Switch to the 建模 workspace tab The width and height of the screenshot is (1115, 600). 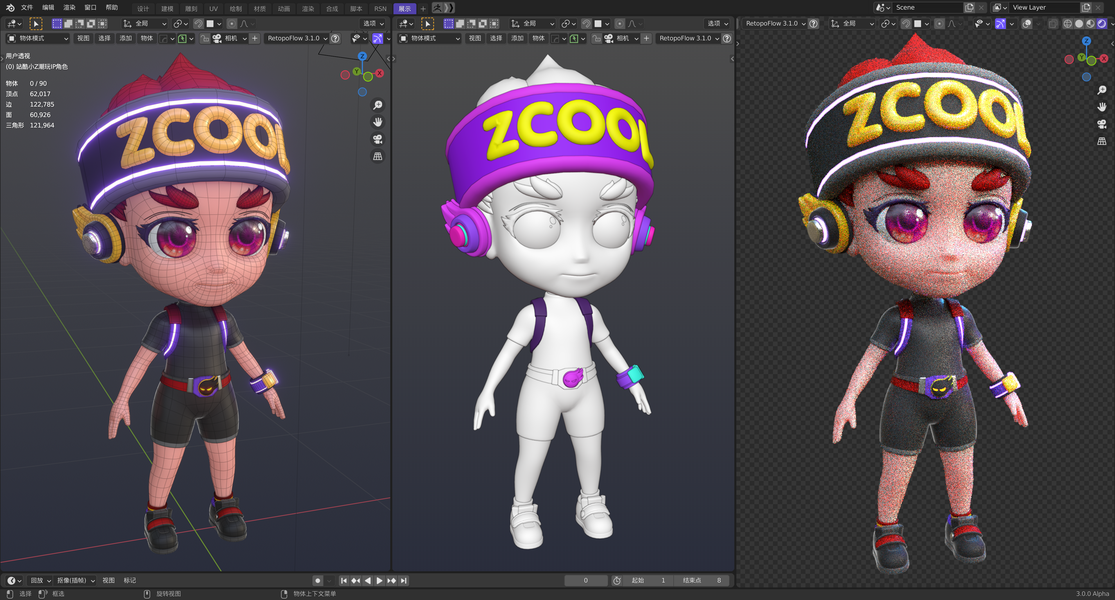pos(167,9)
